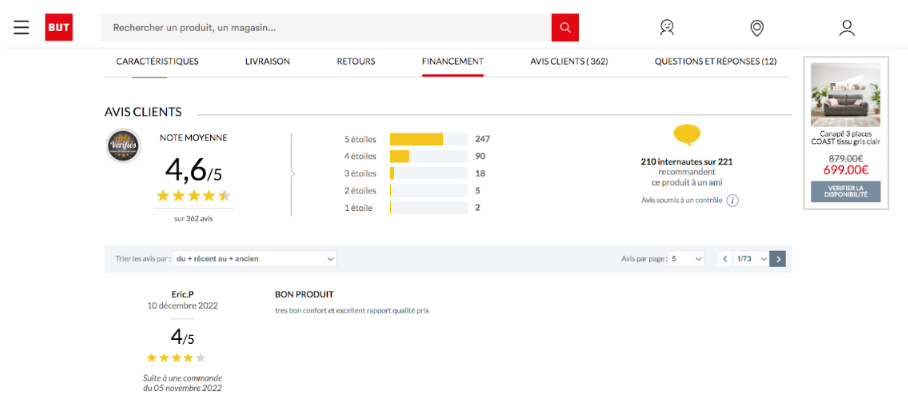Expand the sort reviews dropdown

[x=254, y=258]
